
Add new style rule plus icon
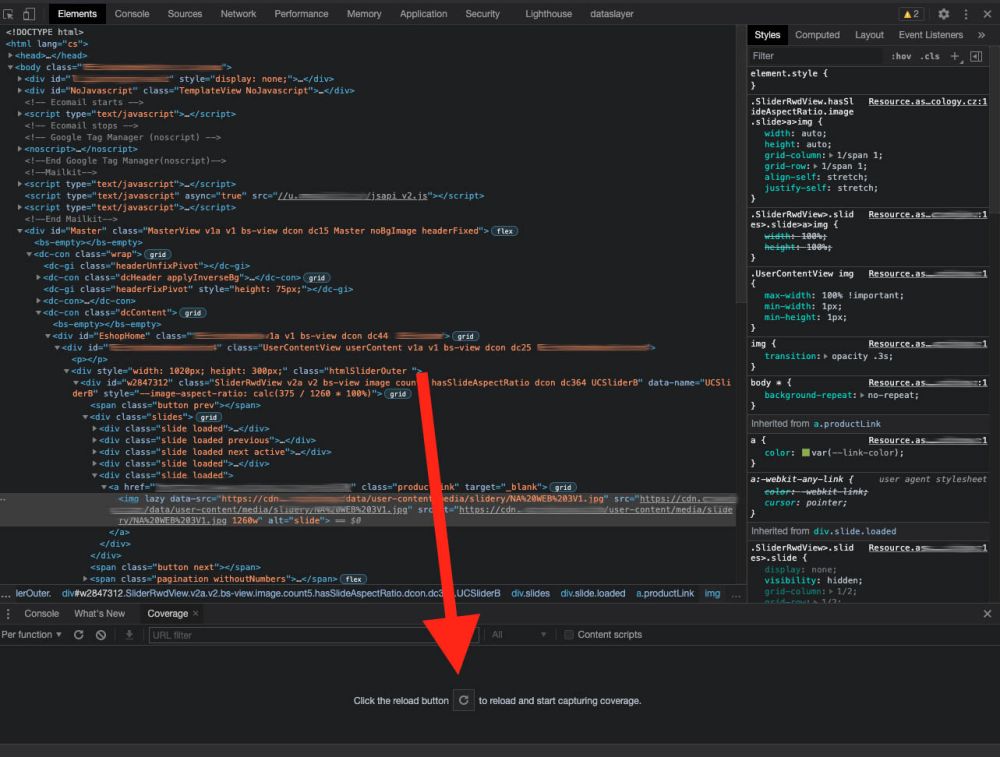click(955, 56)
